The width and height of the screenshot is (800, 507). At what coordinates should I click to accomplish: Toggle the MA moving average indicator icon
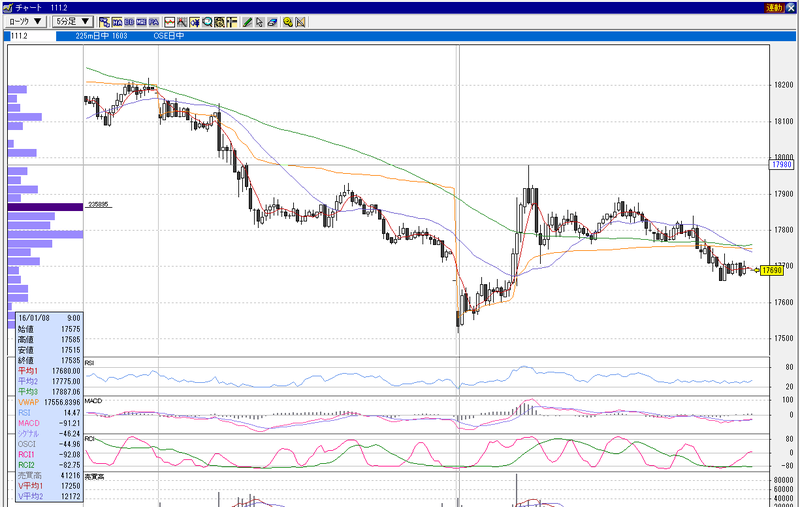(x=117, y=22)
